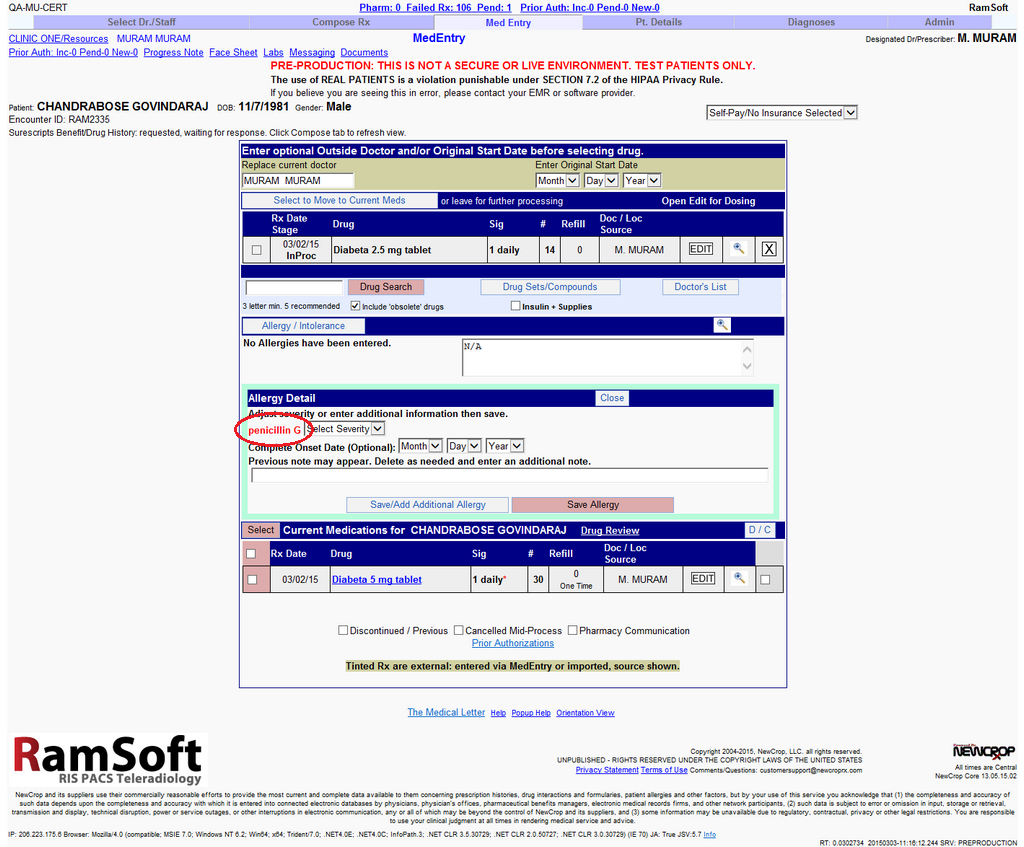Check the Discontinued / Previous checkbox
This screenshot has height=847, width=1024.
click(343, 631)
